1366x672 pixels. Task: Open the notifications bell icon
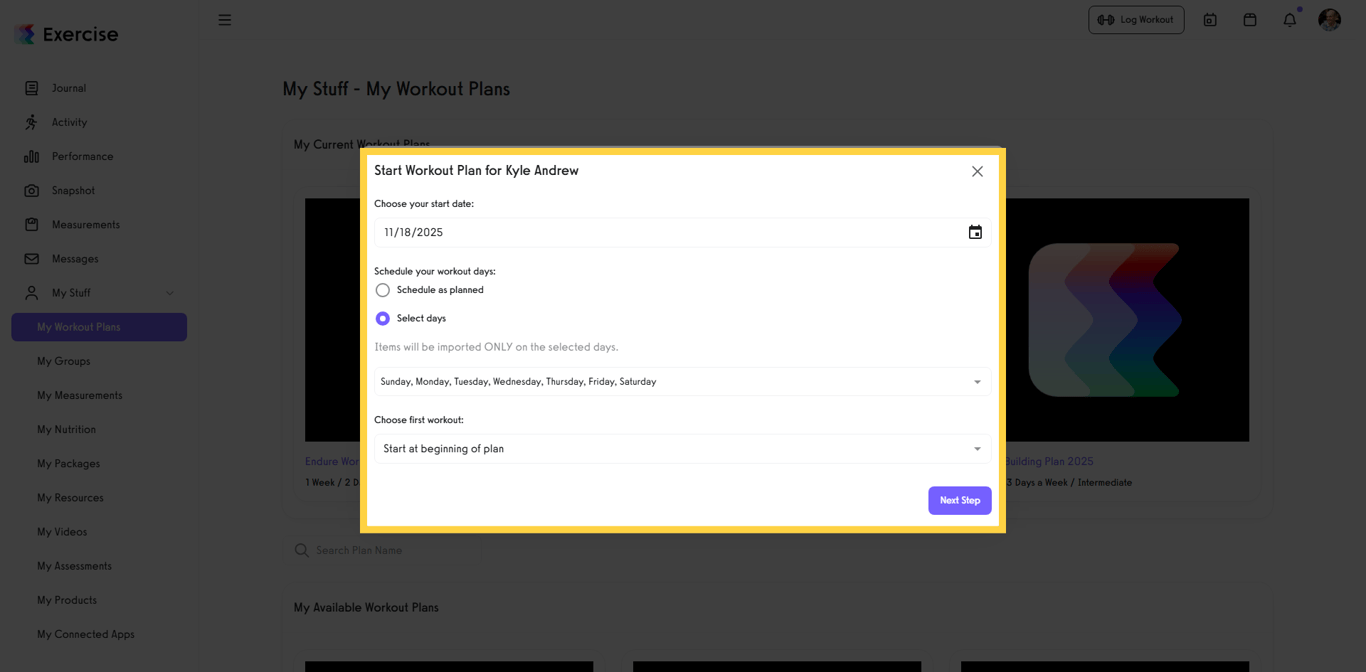1290,20
